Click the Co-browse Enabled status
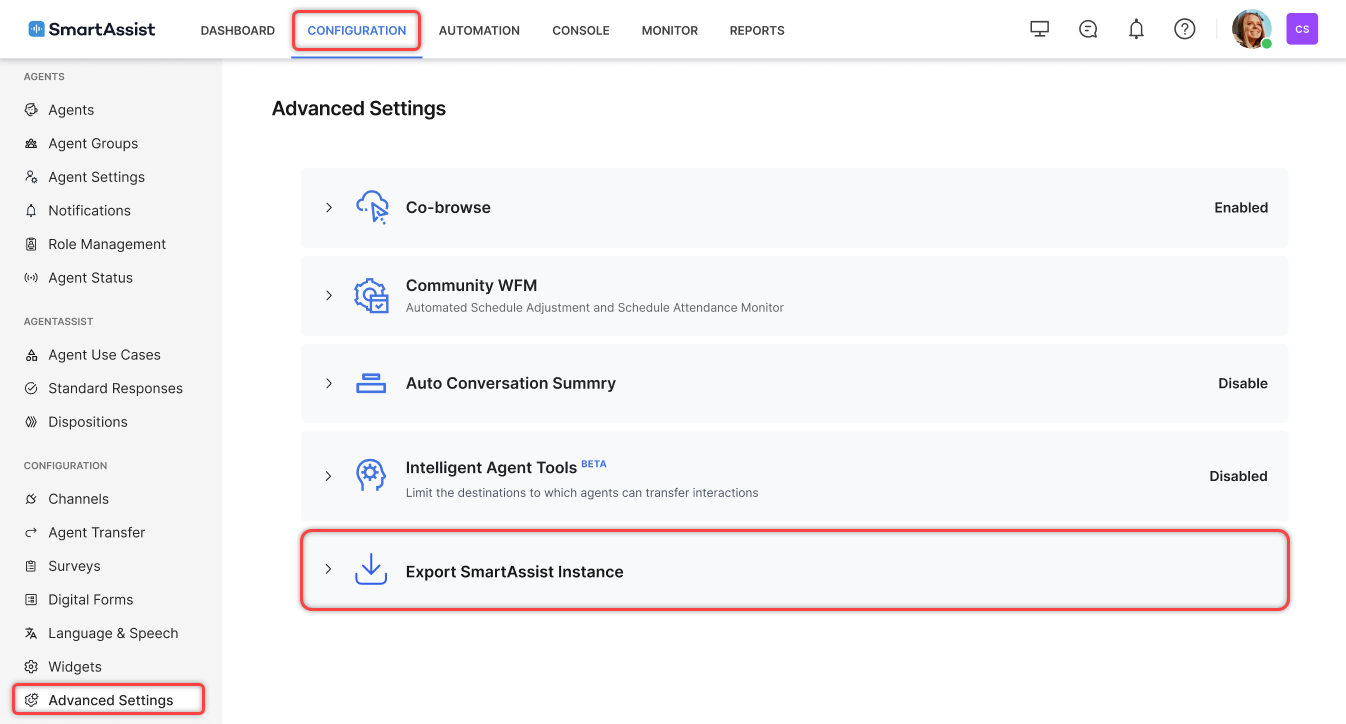 [1241, 208]
